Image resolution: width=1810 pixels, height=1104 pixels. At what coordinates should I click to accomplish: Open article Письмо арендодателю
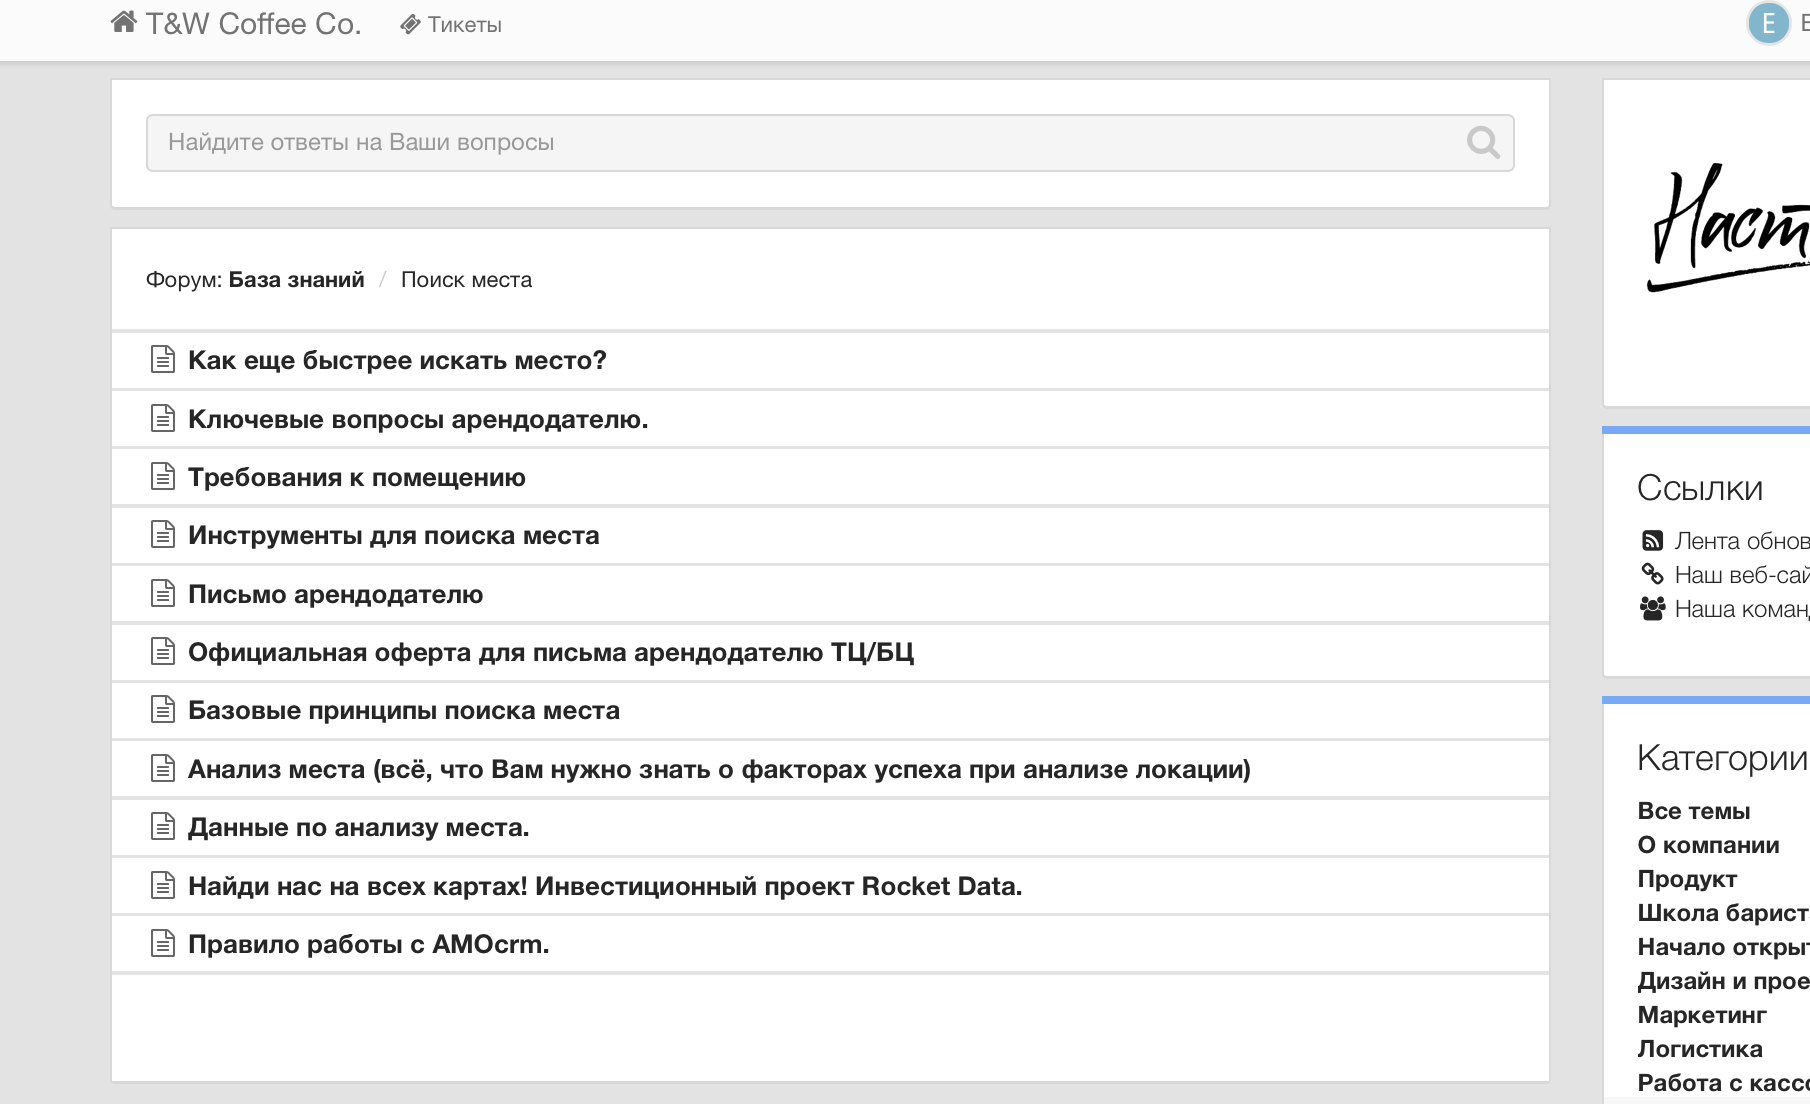(336, 594)
